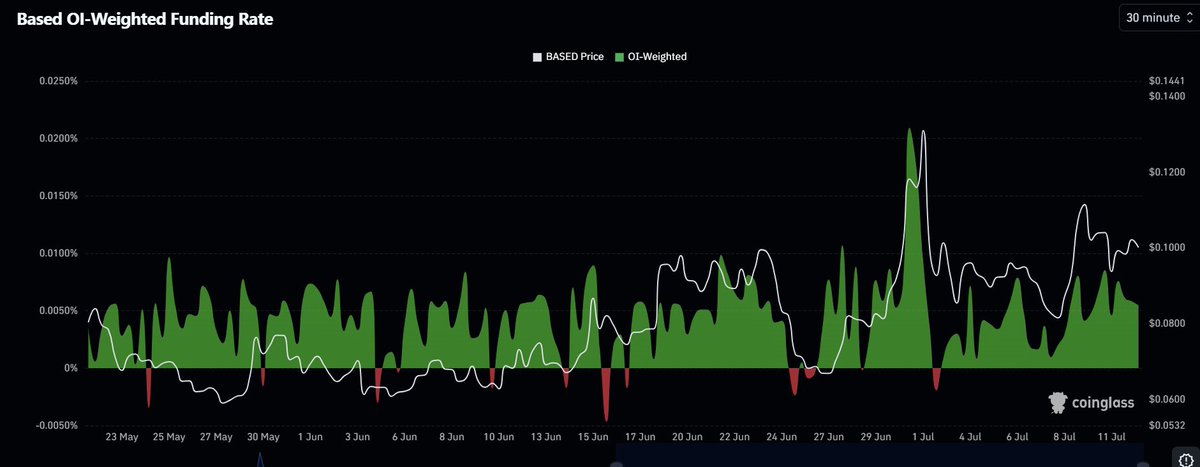The width and height of the screenshot is (1200, 467).
Task: Click the 27 May date label
Action: [216, 437]
